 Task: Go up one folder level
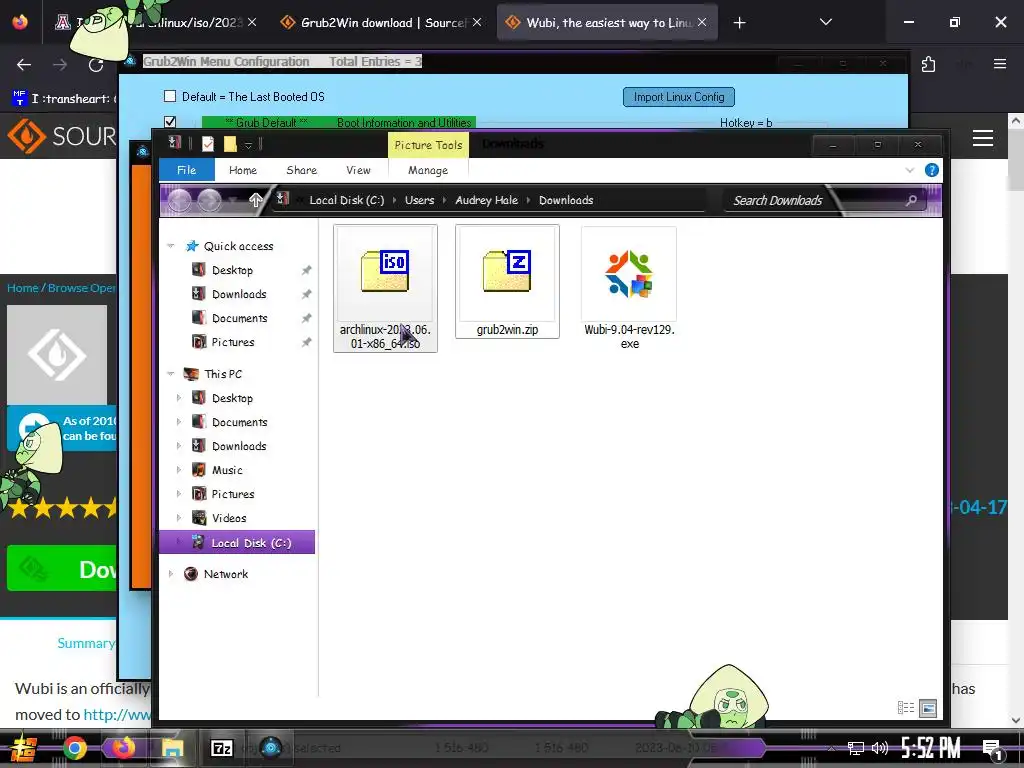click(256, 200)
